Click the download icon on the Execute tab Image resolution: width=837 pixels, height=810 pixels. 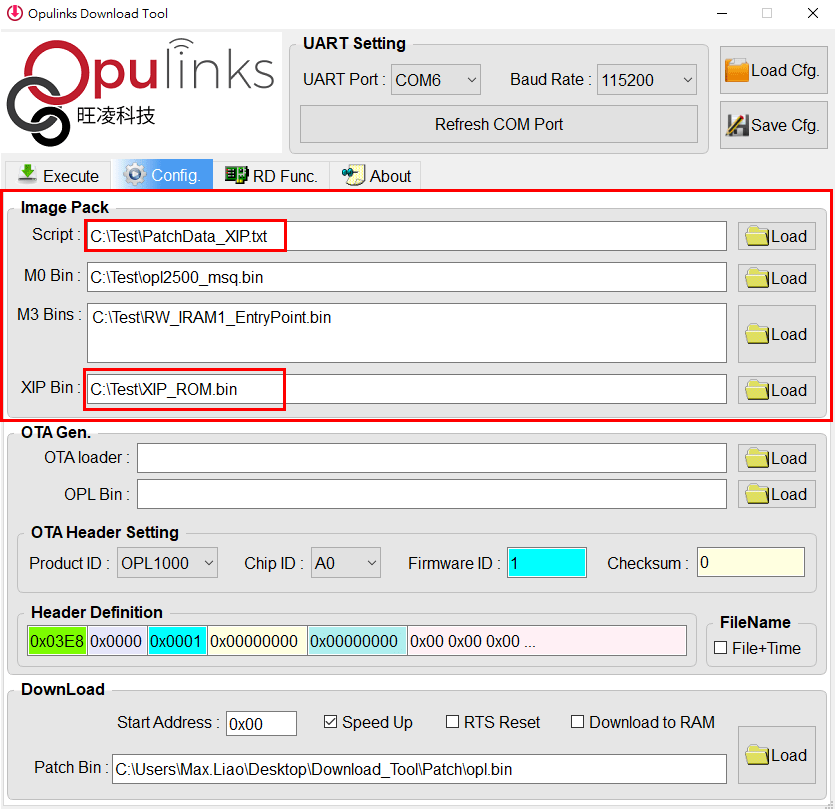[x=25, y=174]
